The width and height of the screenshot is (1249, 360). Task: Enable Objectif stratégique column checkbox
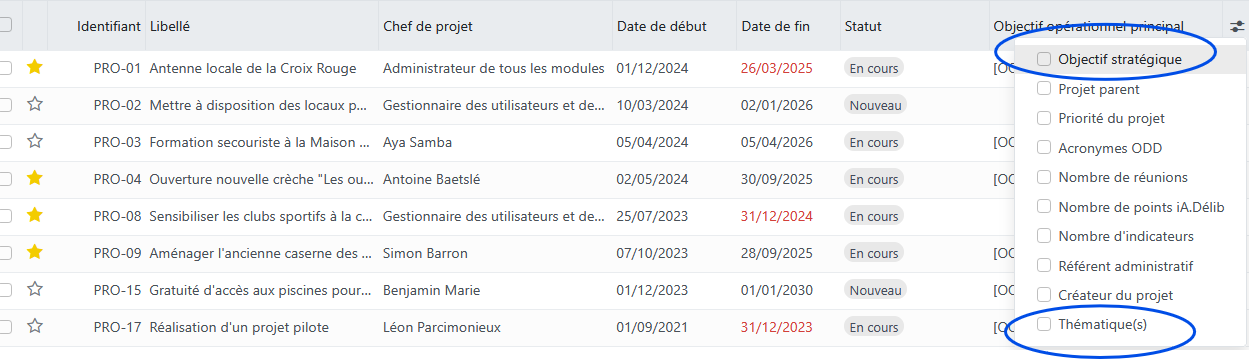(1044, 60)
